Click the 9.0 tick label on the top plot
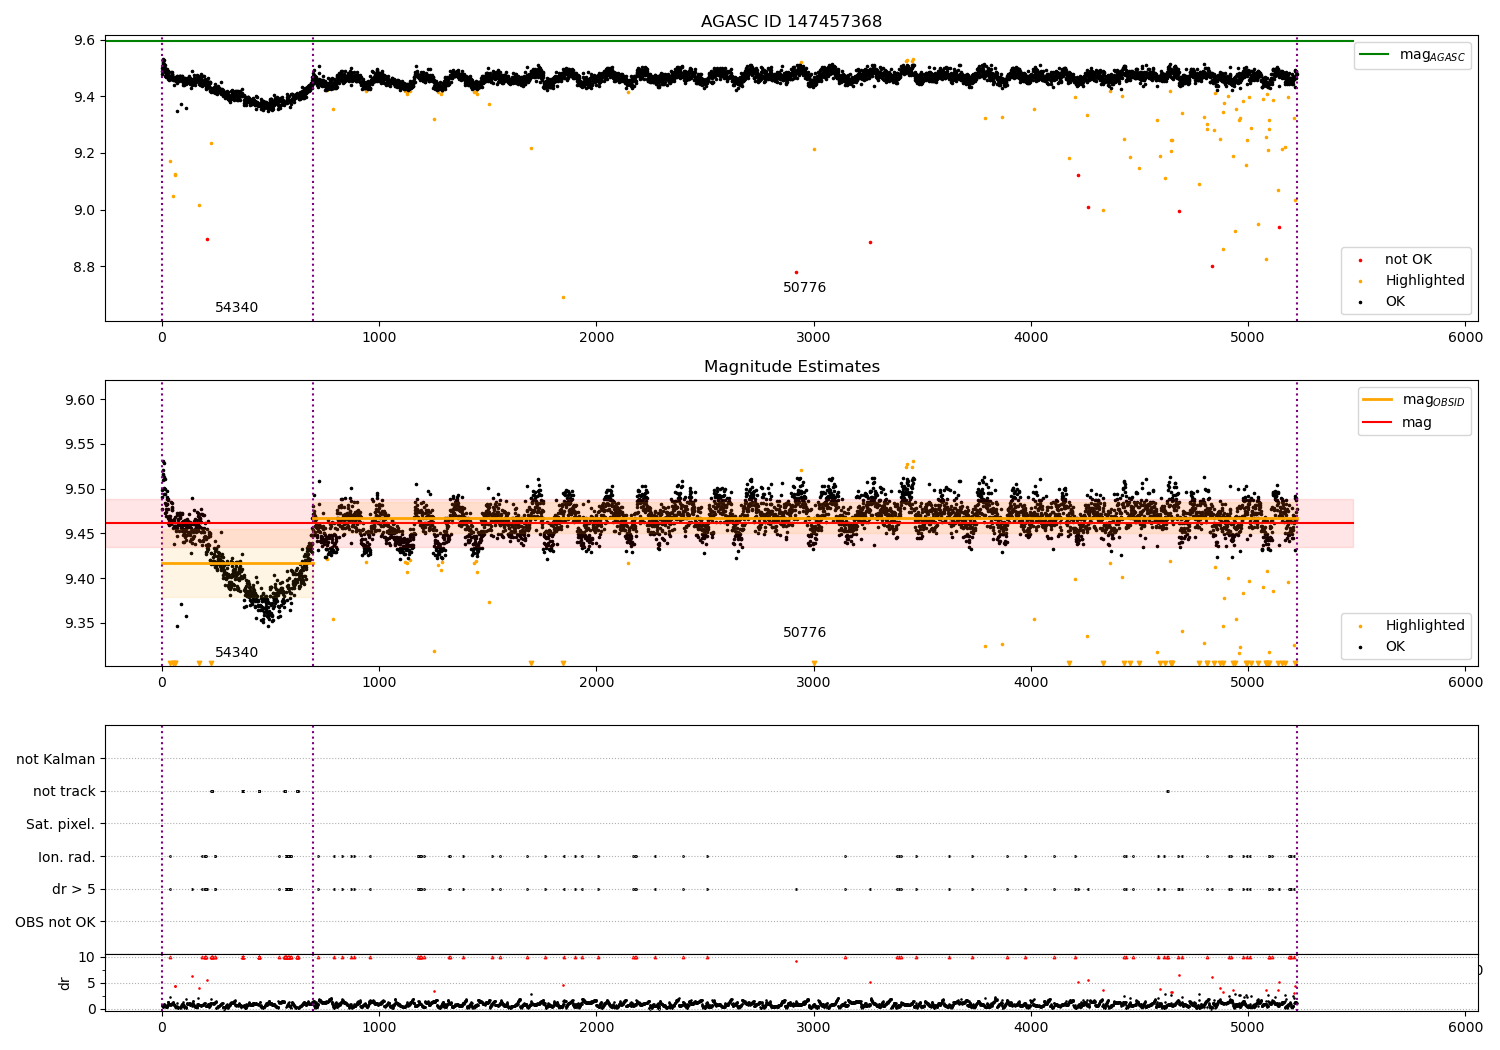The image size is (1500, 1050). pos(85,211)
